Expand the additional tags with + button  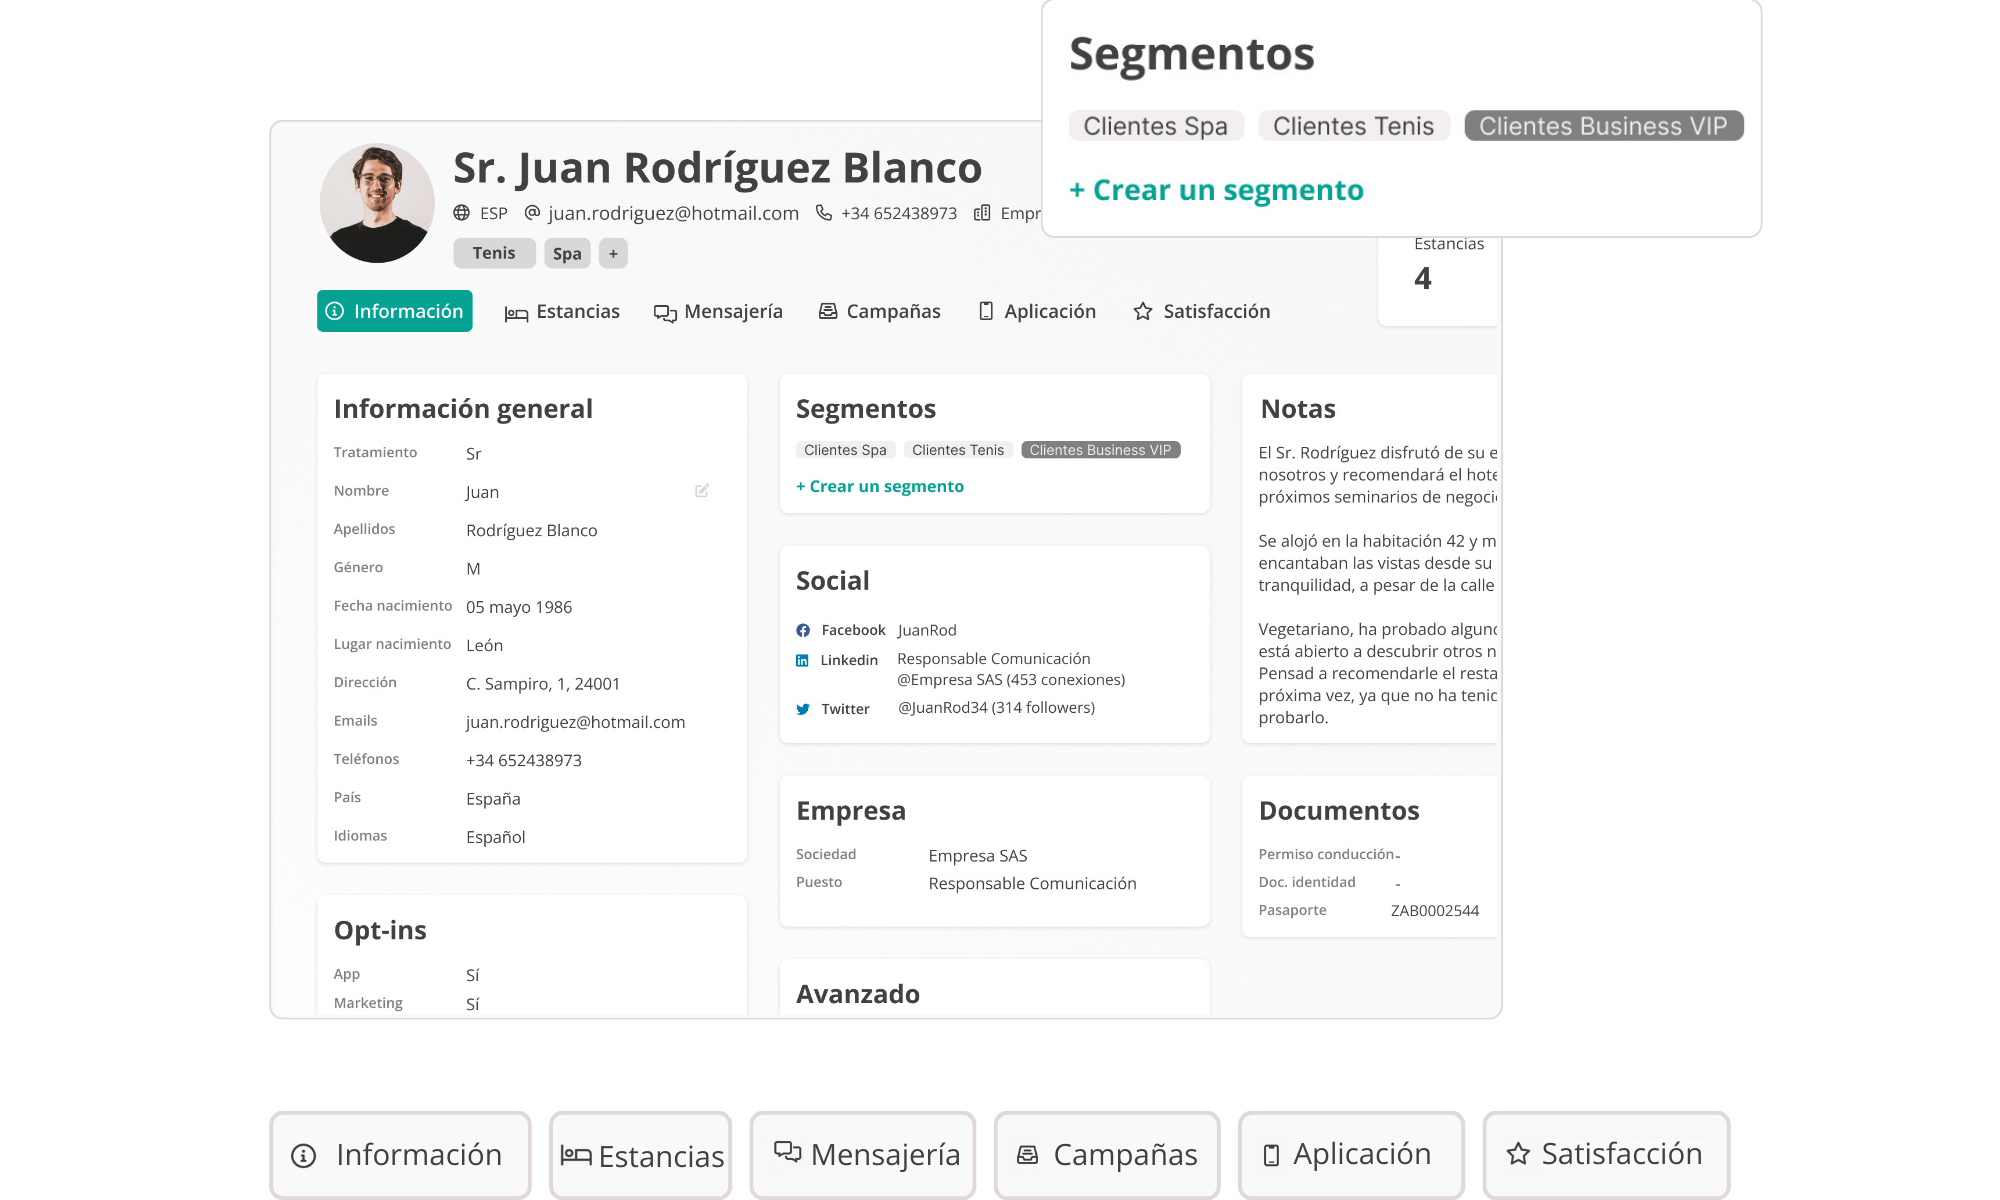point(611,253)
